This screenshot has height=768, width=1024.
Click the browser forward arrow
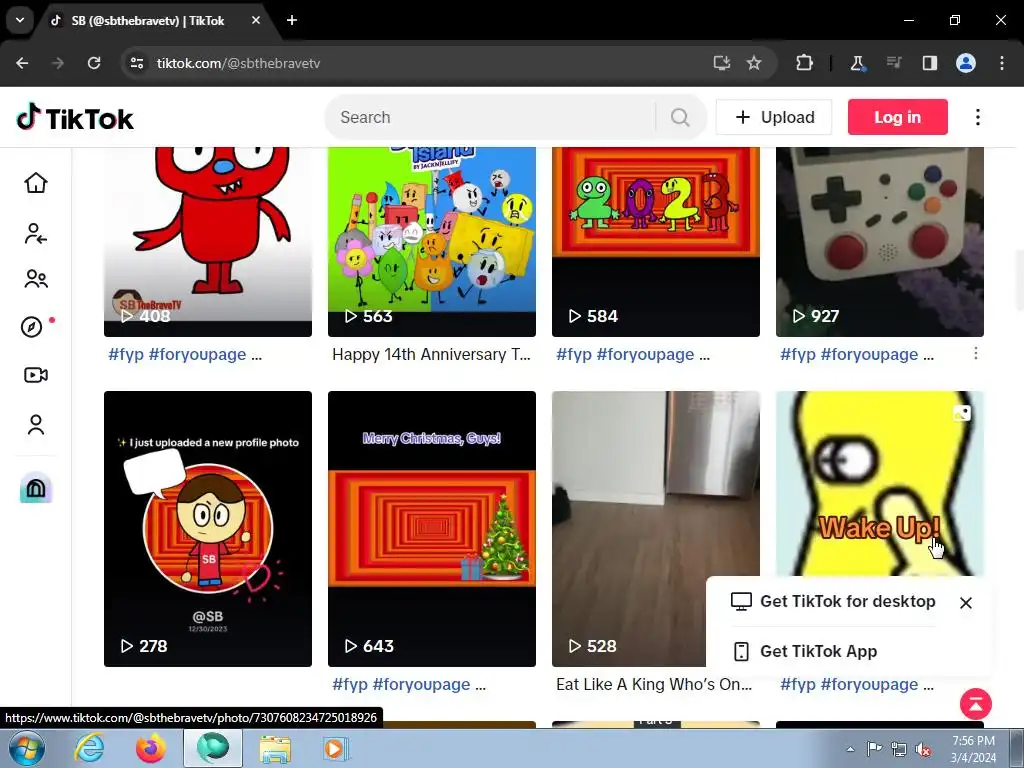pyautogui.click(x=58, y=63)
